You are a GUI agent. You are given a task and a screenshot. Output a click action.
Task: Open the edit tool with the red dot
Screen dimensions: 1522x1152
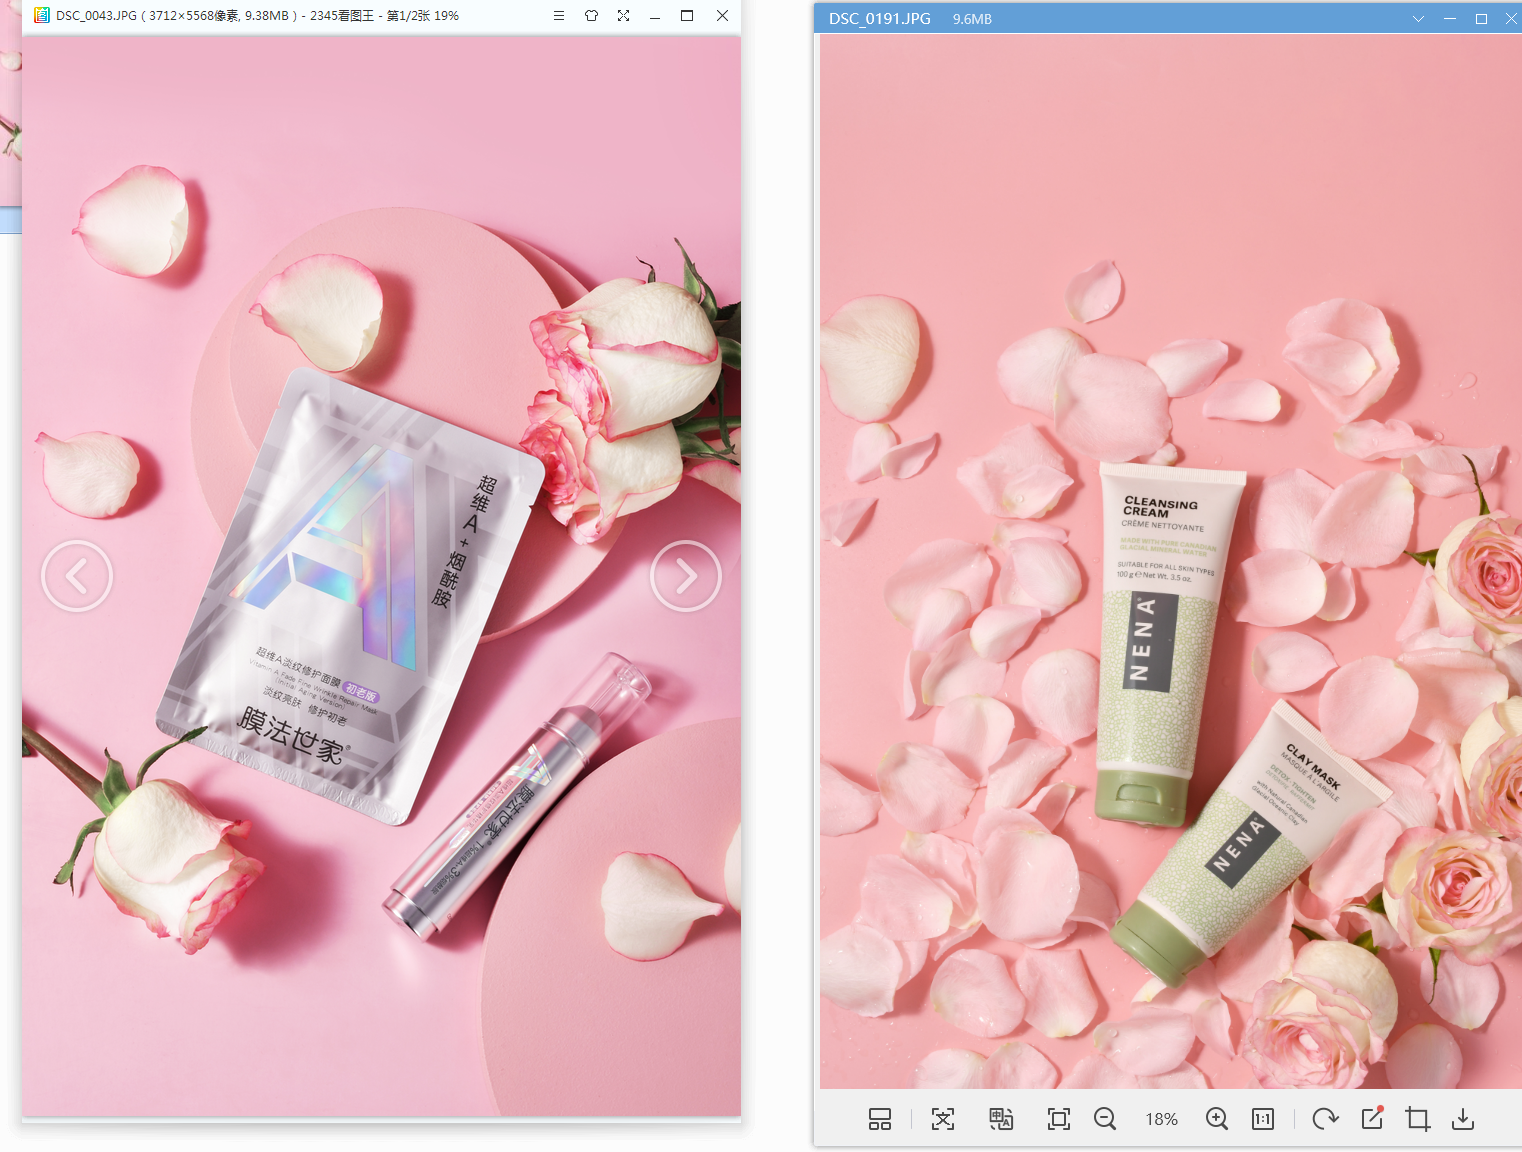[1372, 1118]
